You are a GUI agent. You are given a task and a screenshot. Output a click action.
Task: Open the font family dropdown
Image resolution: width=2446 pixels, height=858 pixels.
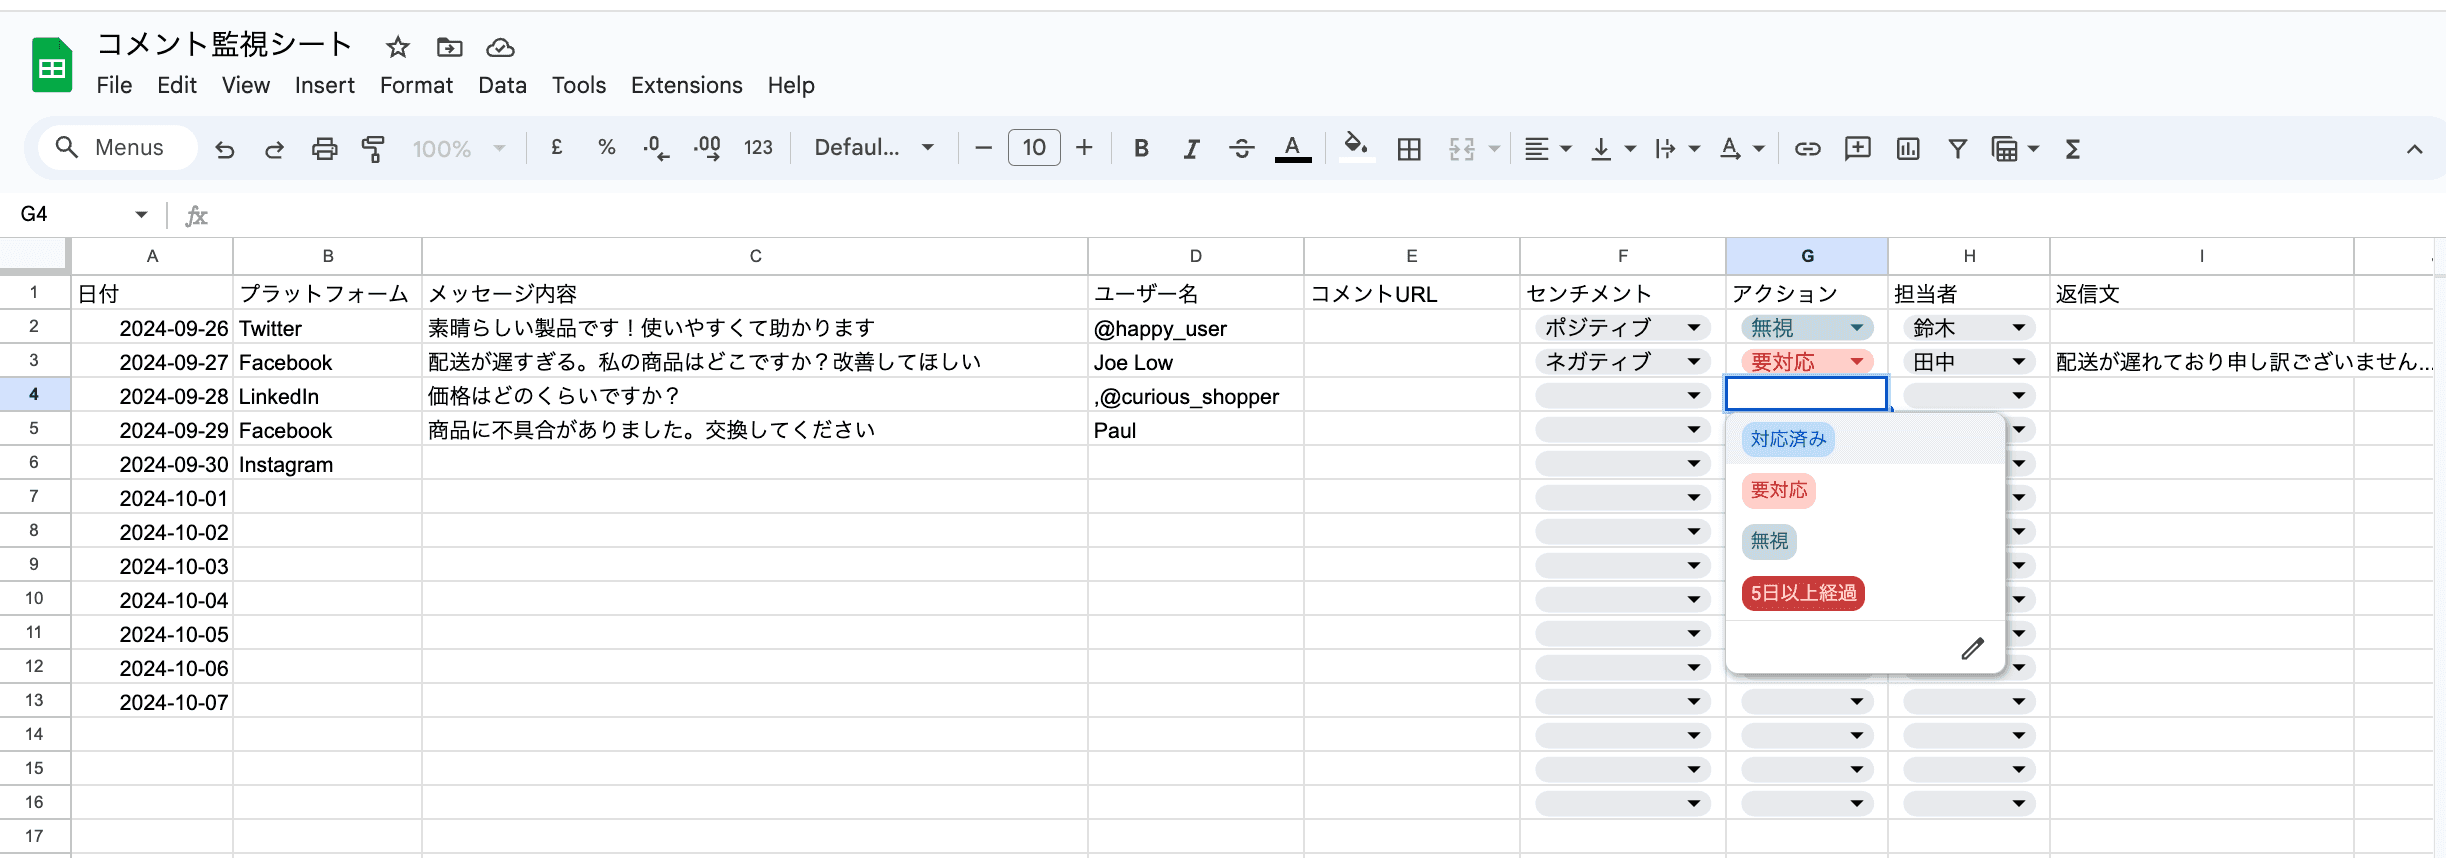pyautogui.click(x=873, y=148)
